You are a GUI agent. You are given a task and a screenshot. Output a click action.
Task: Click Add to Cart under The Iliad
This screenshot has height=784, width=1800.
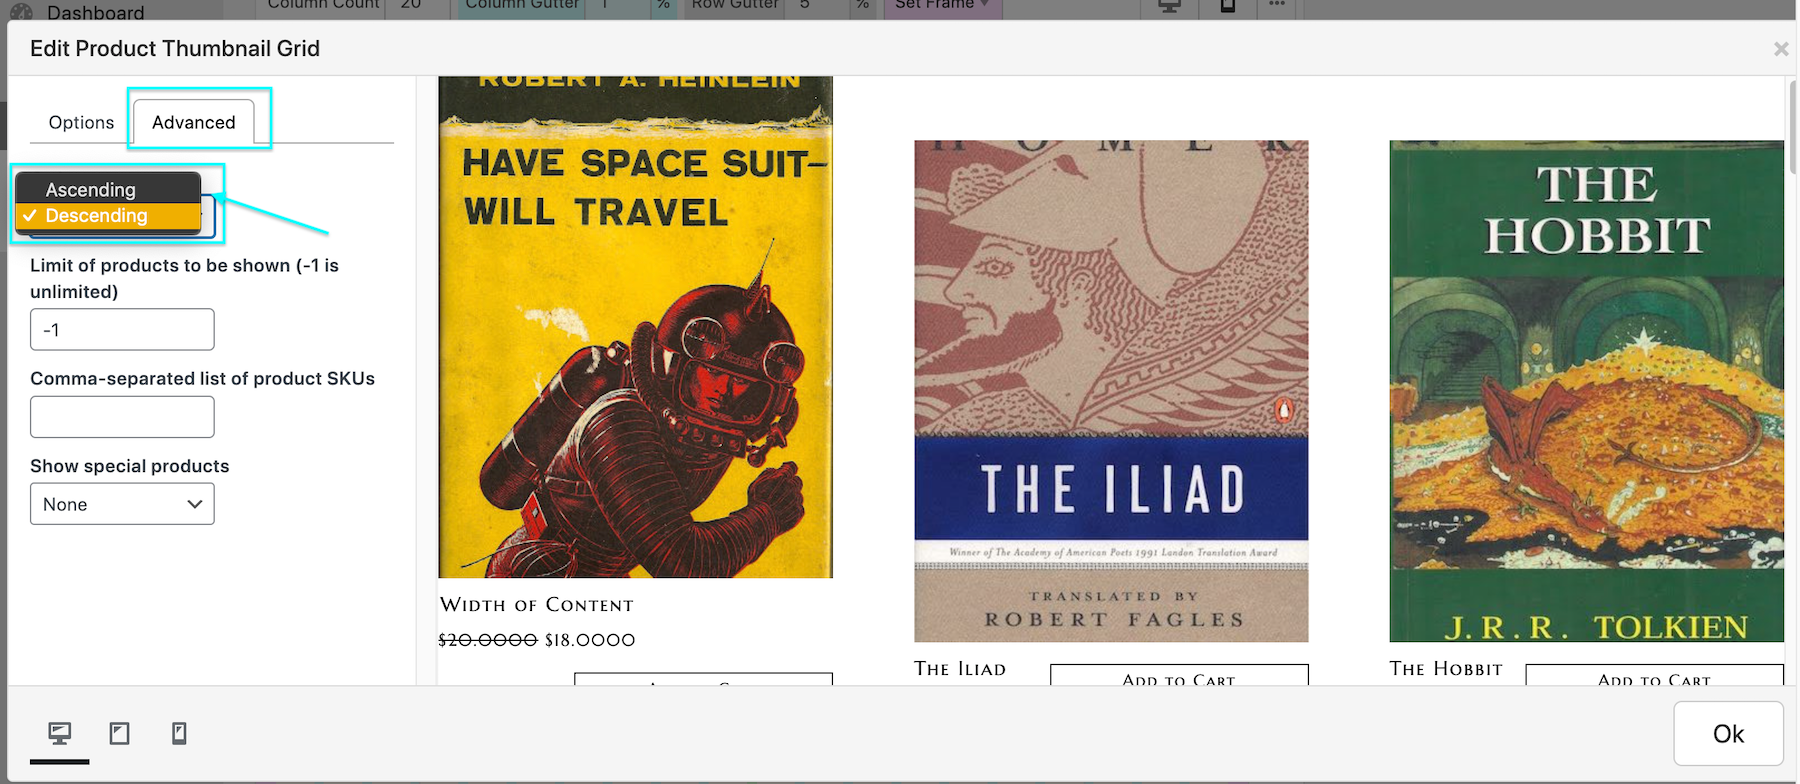point(1178,677)
